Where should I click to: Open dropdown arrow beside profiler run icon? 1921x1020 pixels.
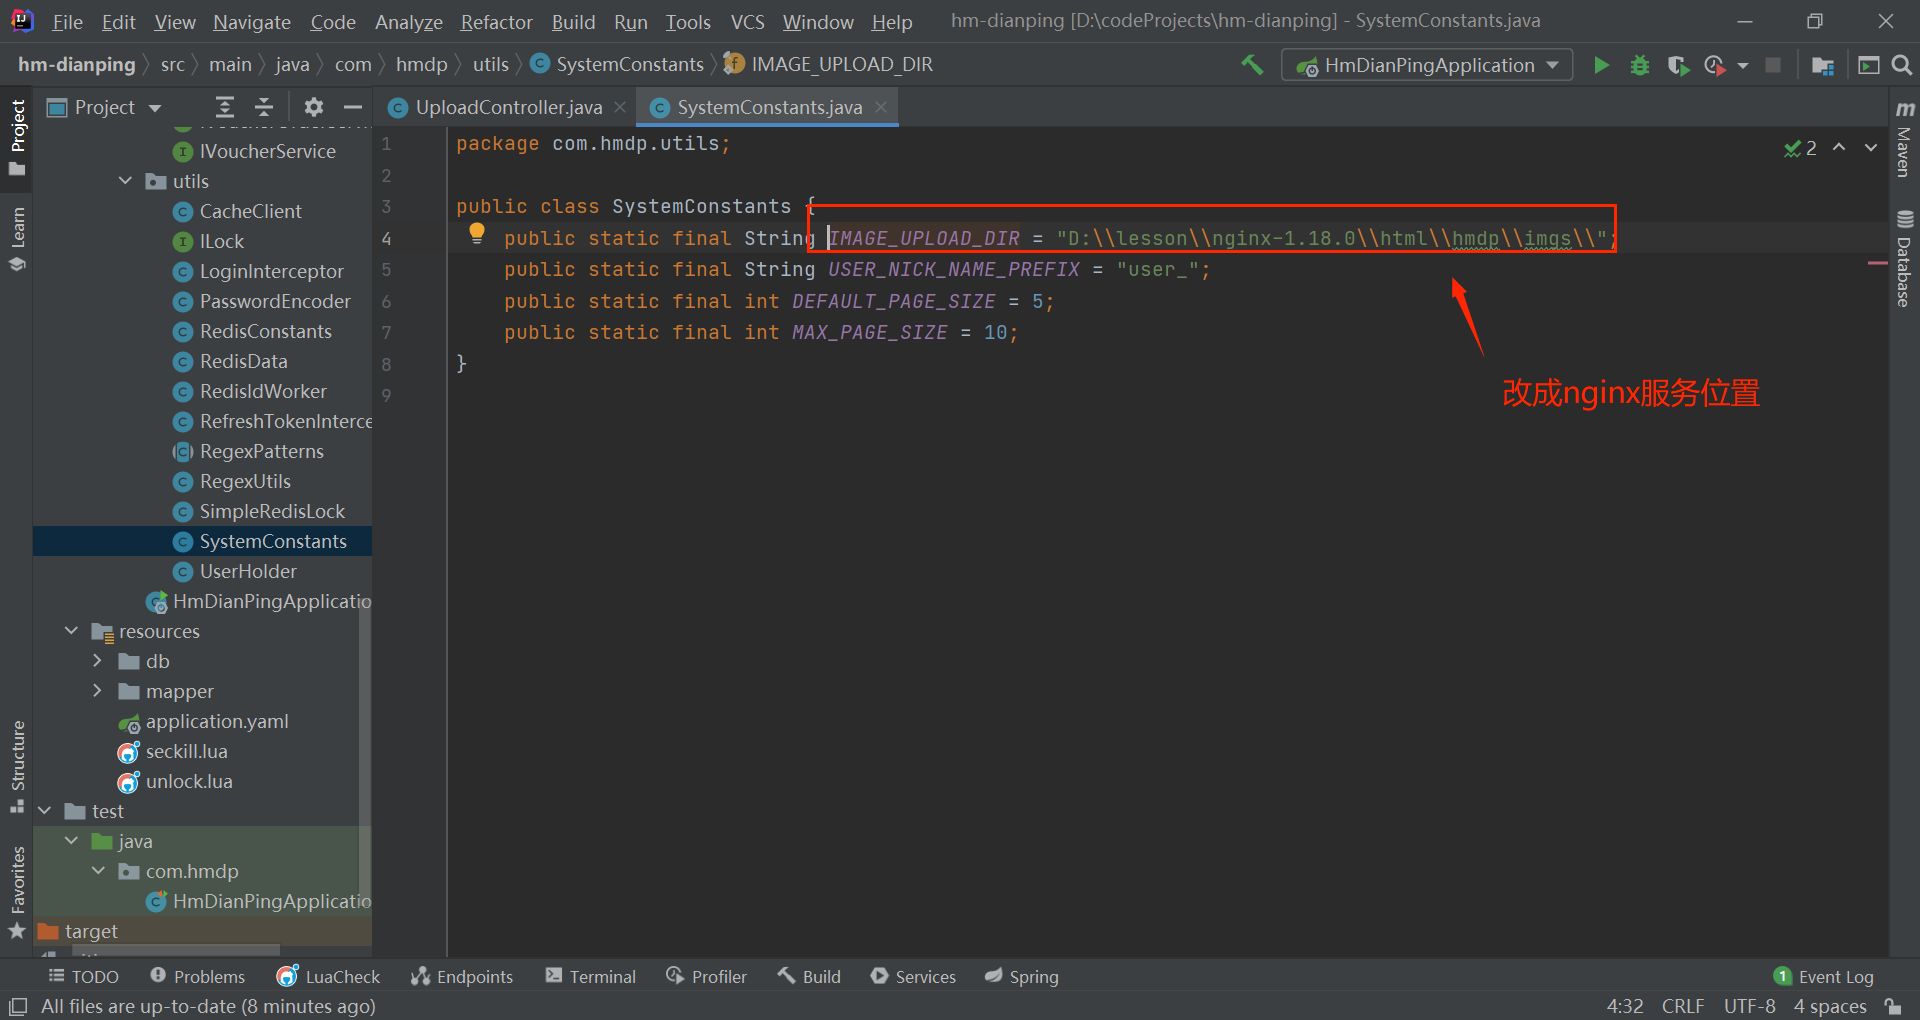point(1743,65)
